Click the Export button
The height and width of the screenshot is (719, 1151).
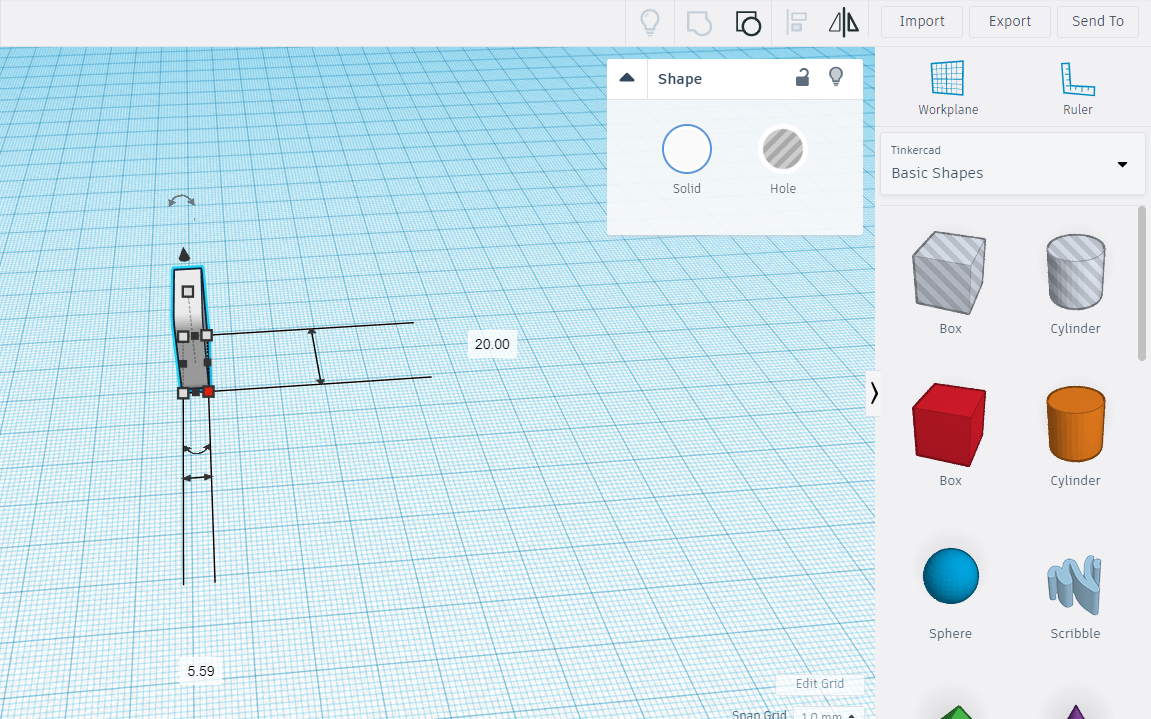click(1009, 21)
